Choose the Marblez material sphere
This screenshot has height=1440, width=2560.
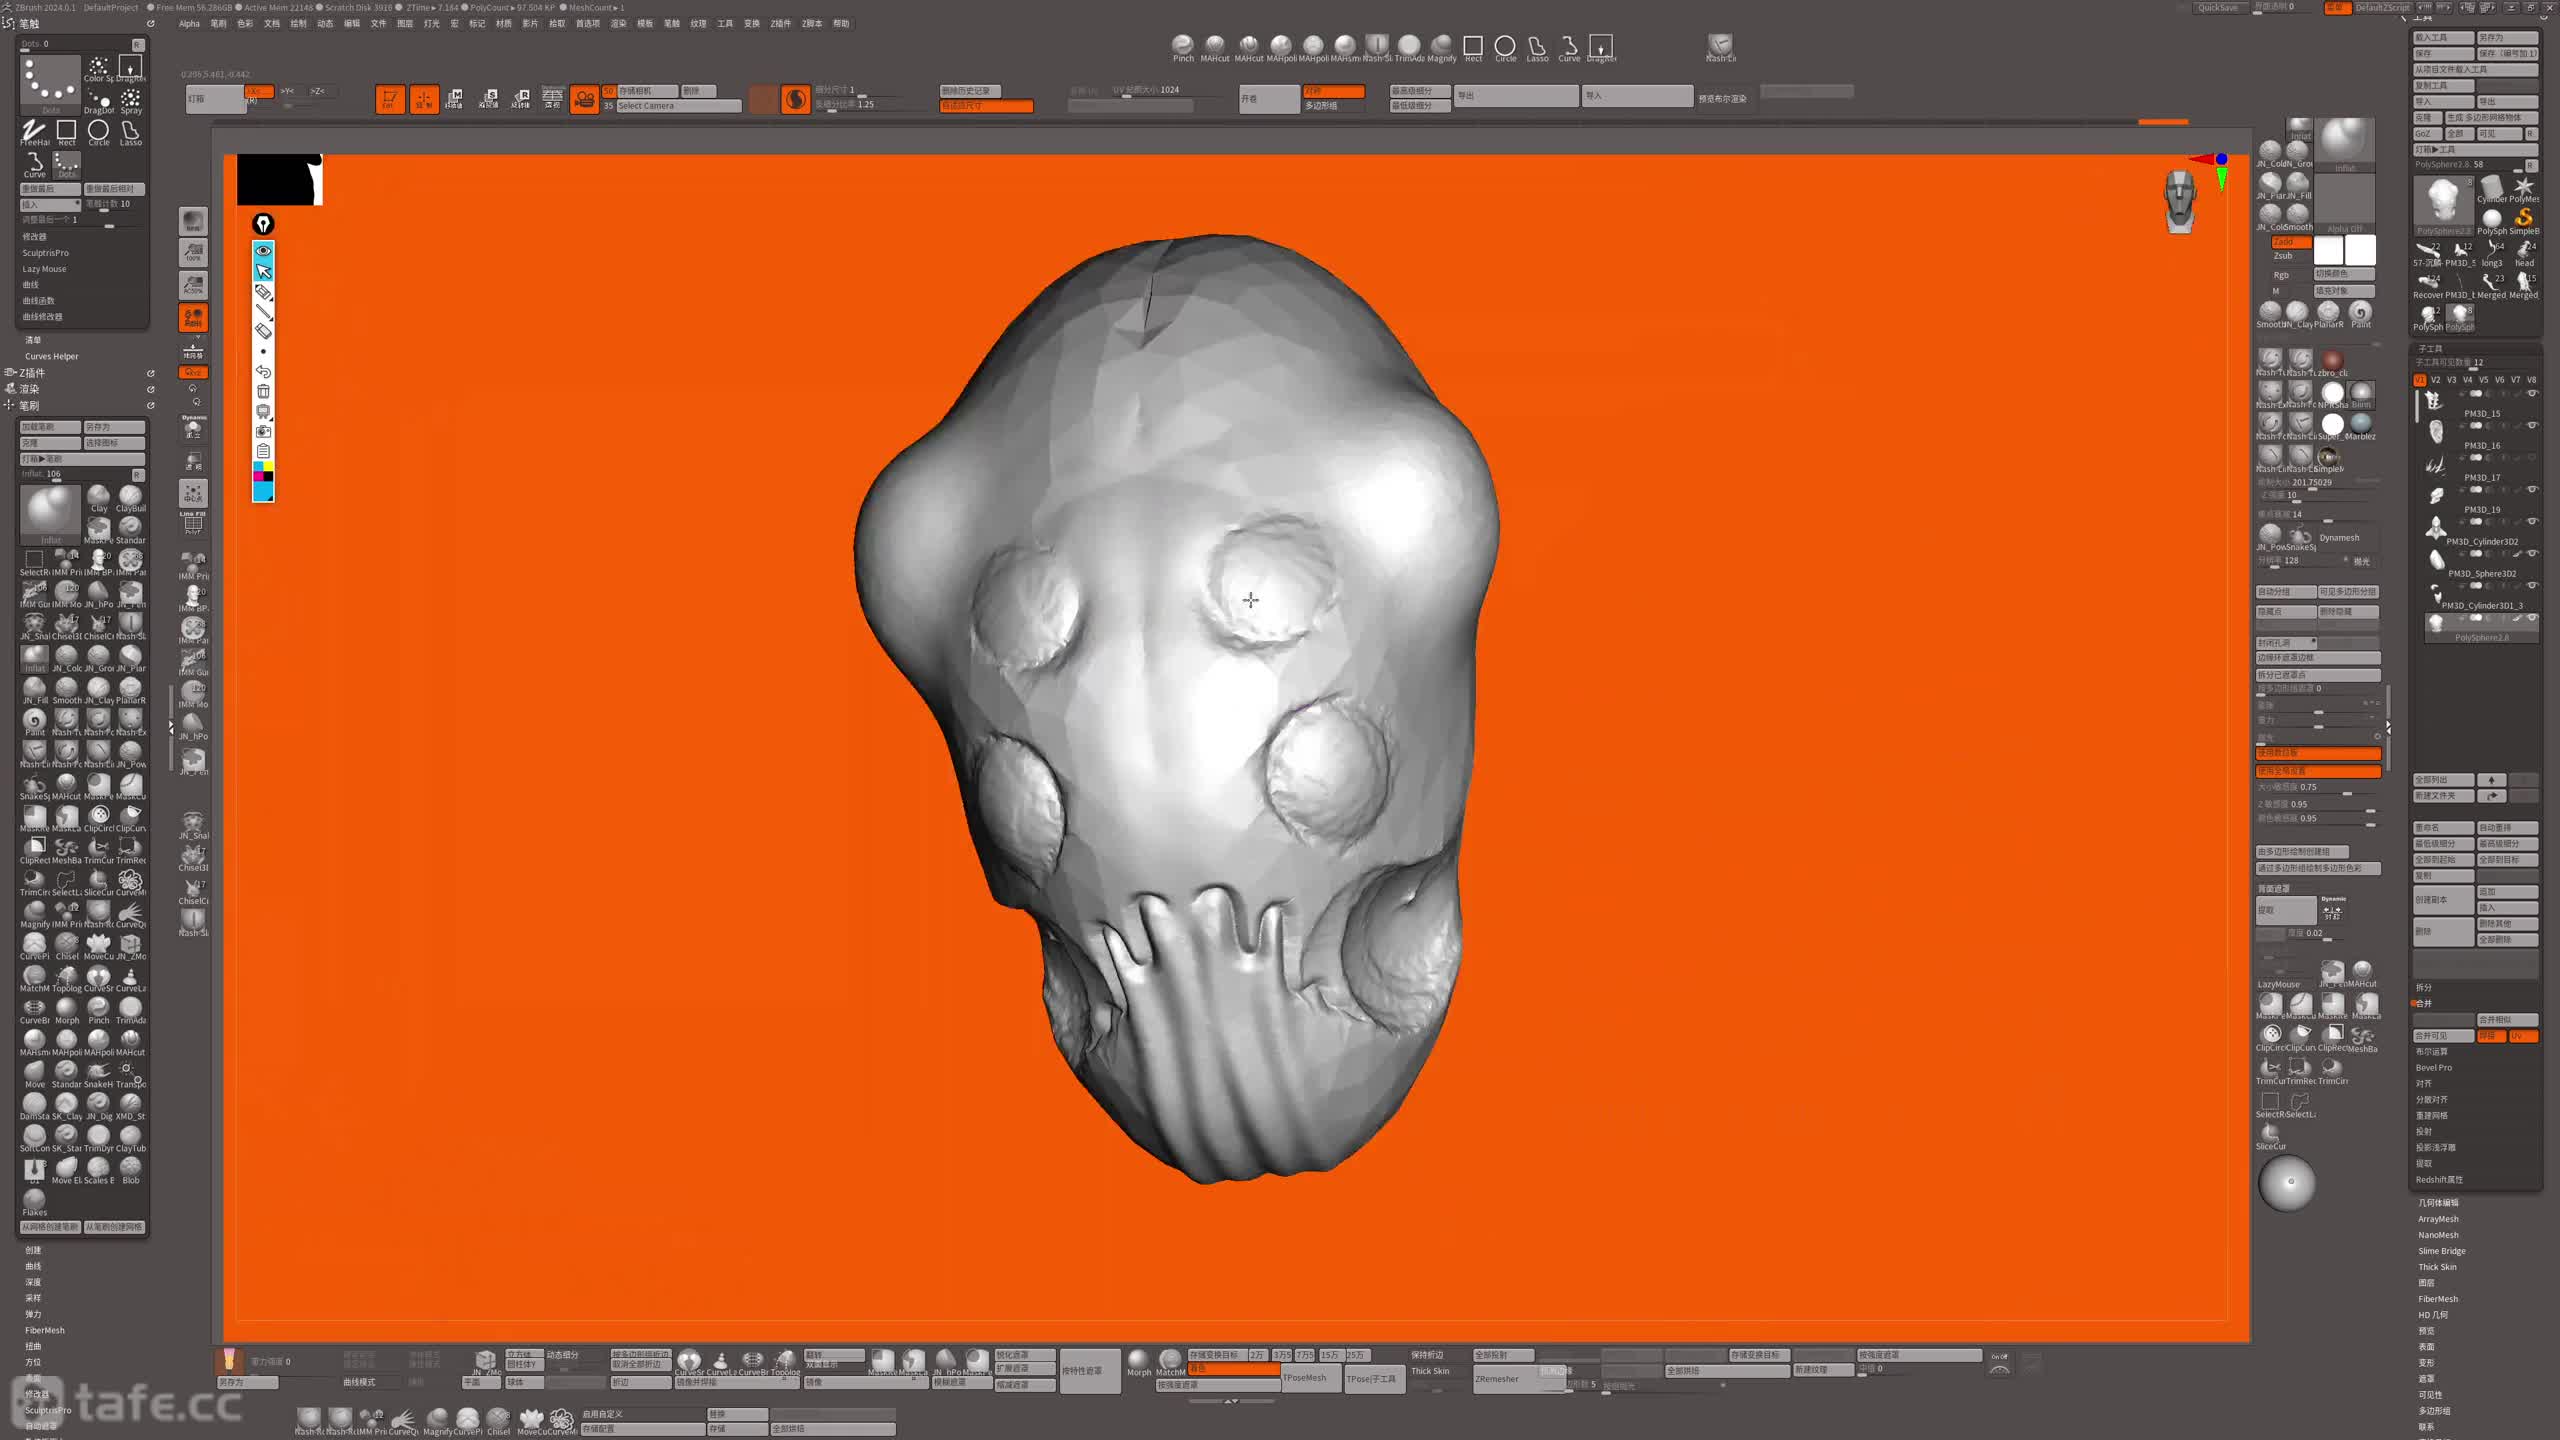tap(2361, 425)
